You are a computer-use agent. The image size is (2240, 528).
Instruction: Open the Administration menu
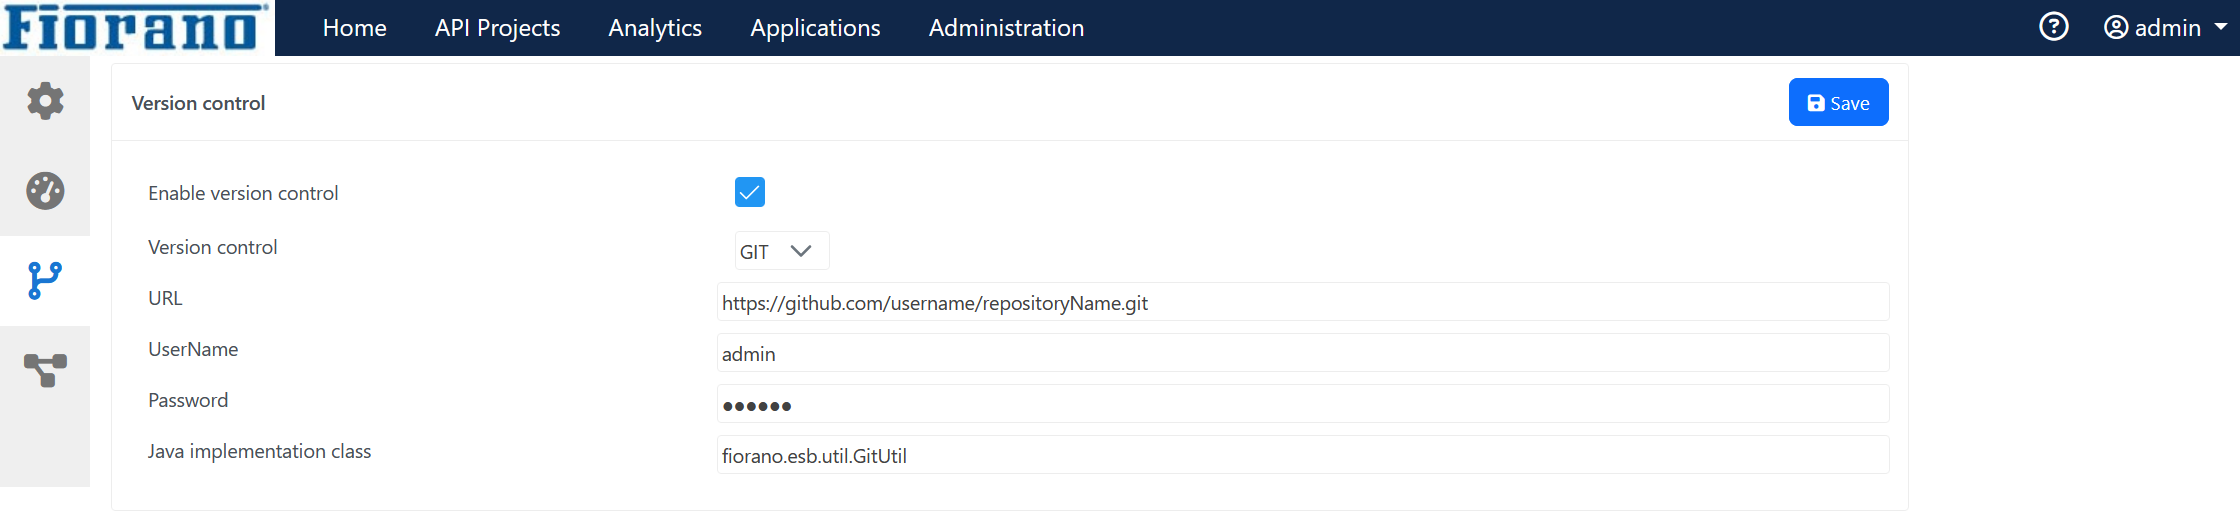1006,28
